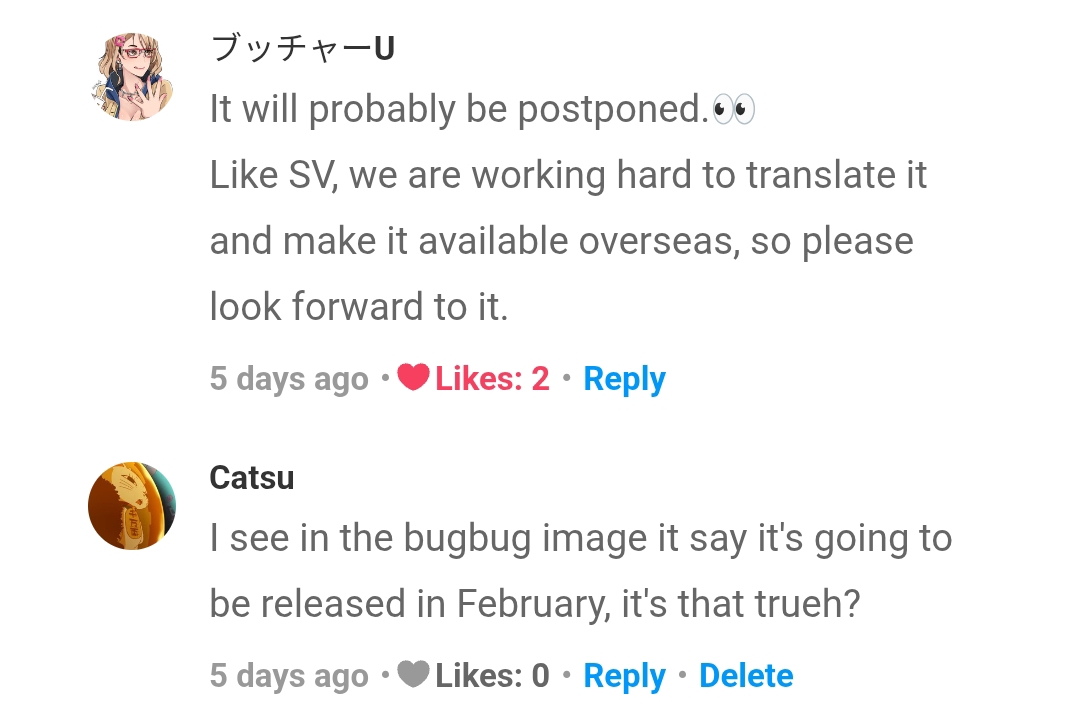Viewport: 1080px width, 721px height.
Task: Click the "and make it available overseas" line
Action: point(561,242)
